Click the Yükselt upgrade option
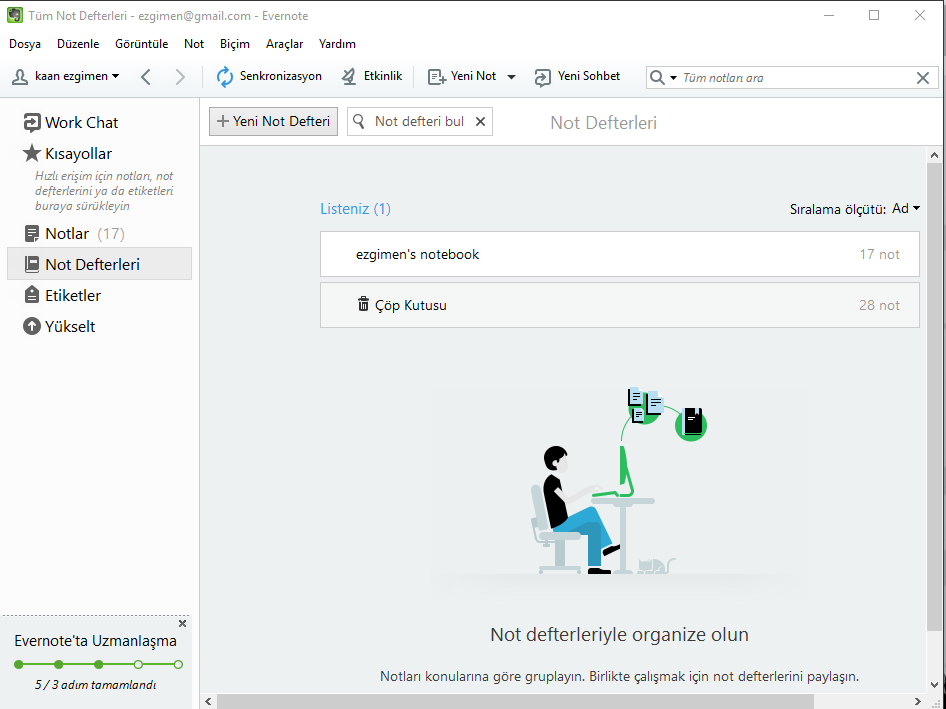Viewport: 946px width, 709px height. pos(64,326)
